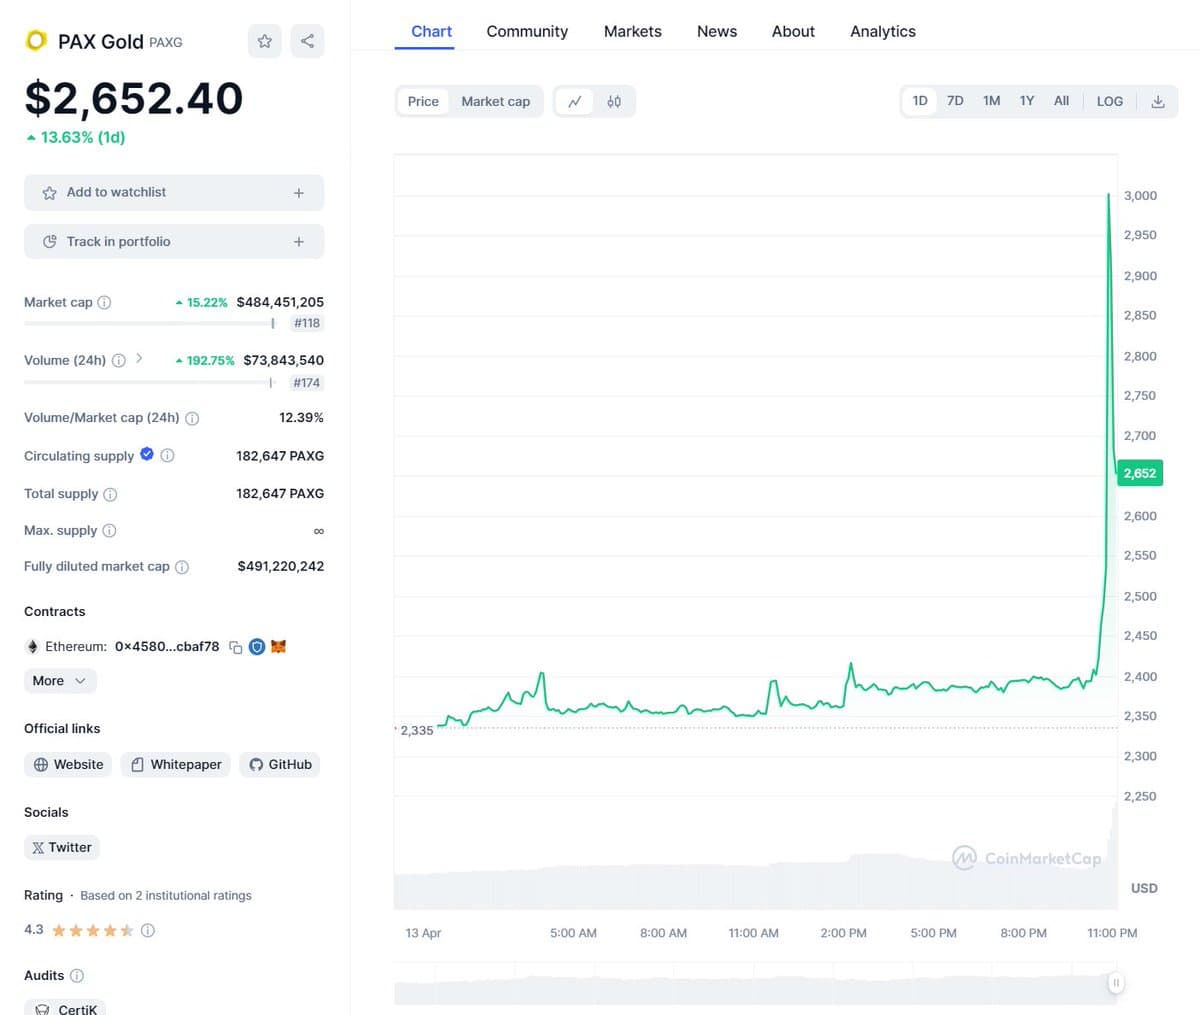Click the Total supply value 182,647 PAXG

tap(280, 494)
